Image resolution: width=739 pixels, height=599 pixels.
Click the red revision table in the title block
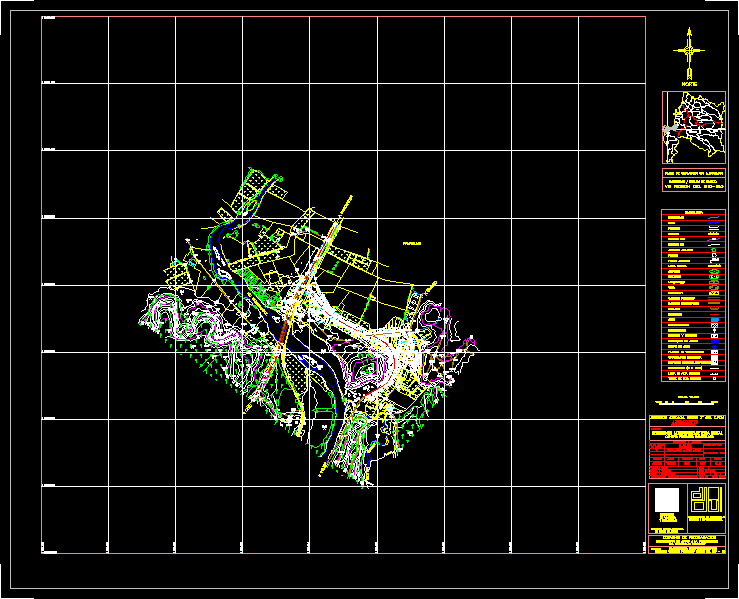(x=687, y=460)
